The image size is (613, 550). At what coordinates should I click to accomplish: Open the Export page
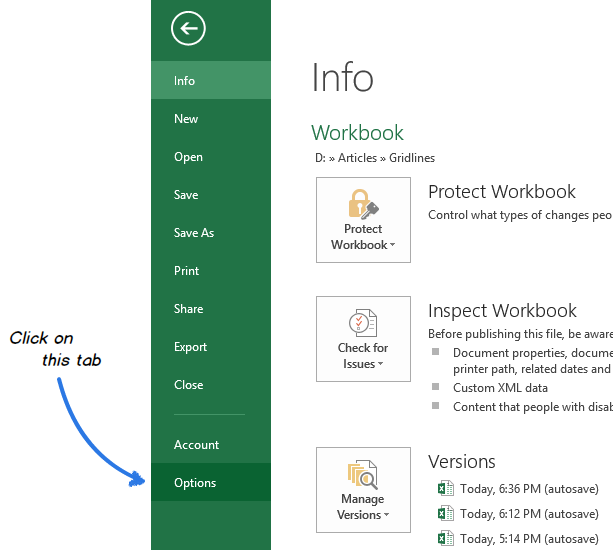pyautogui.click(x=211, y=346)
